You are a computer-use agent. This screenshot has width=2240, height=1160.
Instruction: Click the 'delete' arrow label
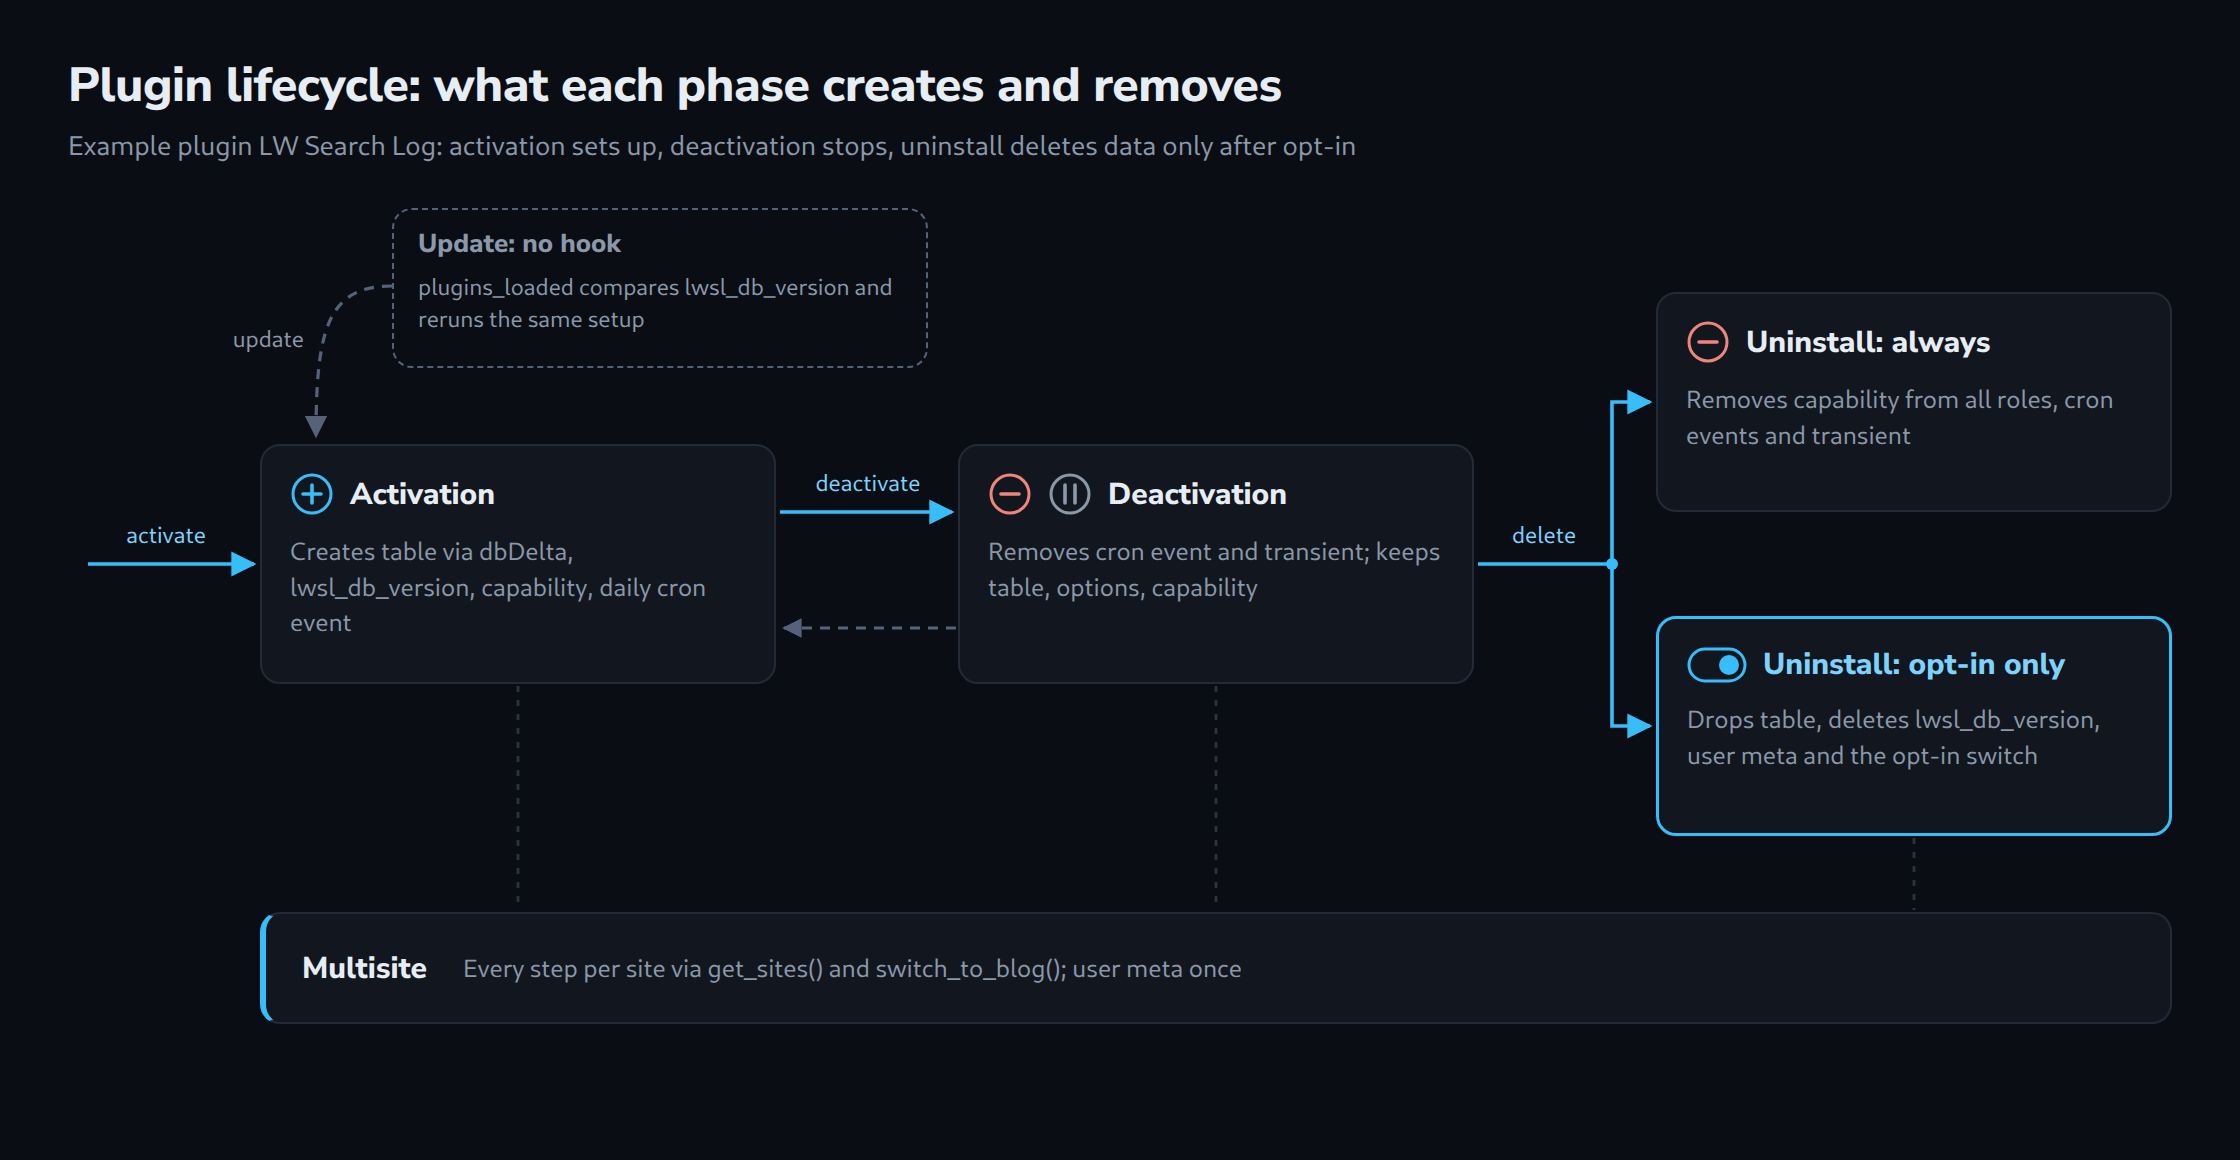pos(1543,536)
